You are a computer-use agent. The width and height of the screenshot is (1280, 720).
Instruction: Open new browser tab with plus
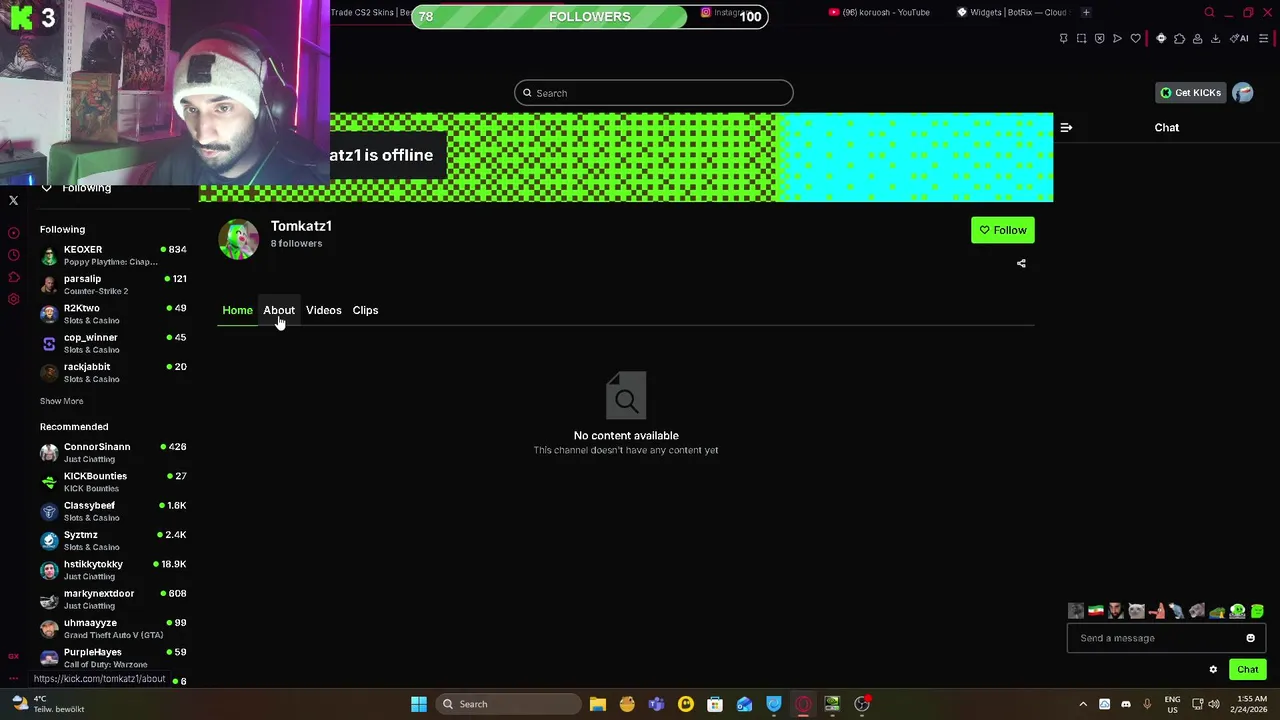(1086, 12)
